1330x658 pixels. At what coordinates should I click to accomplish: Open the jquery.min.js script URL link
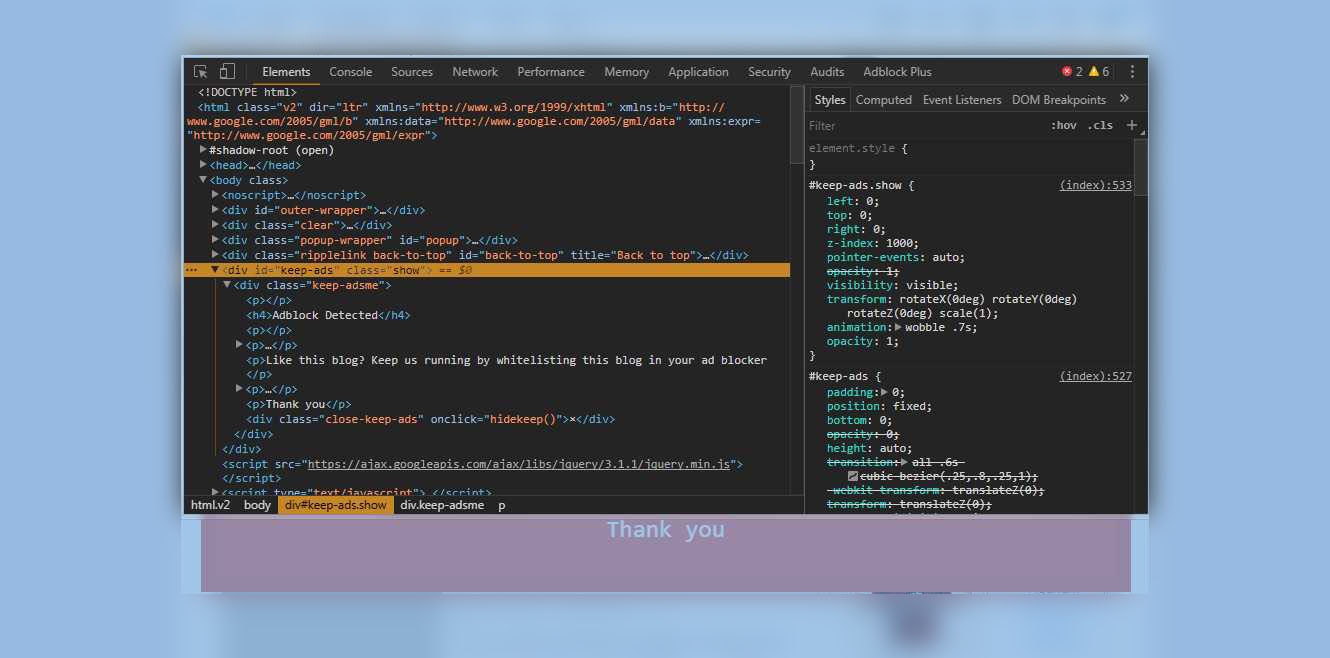(521, 464)
